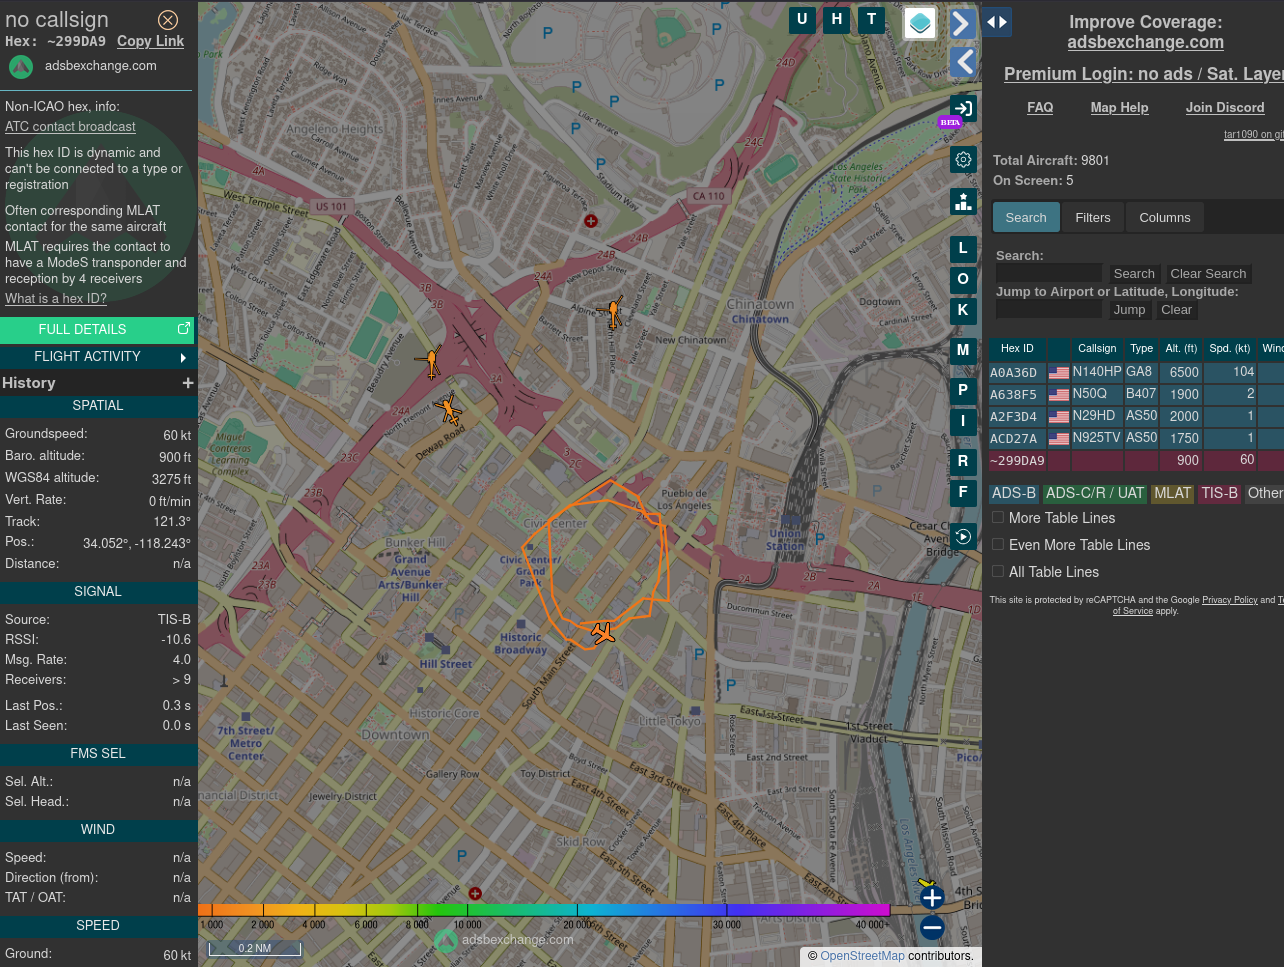
Task: Select the airplane icon near Historic Broadway
Action: coord(603,633)
